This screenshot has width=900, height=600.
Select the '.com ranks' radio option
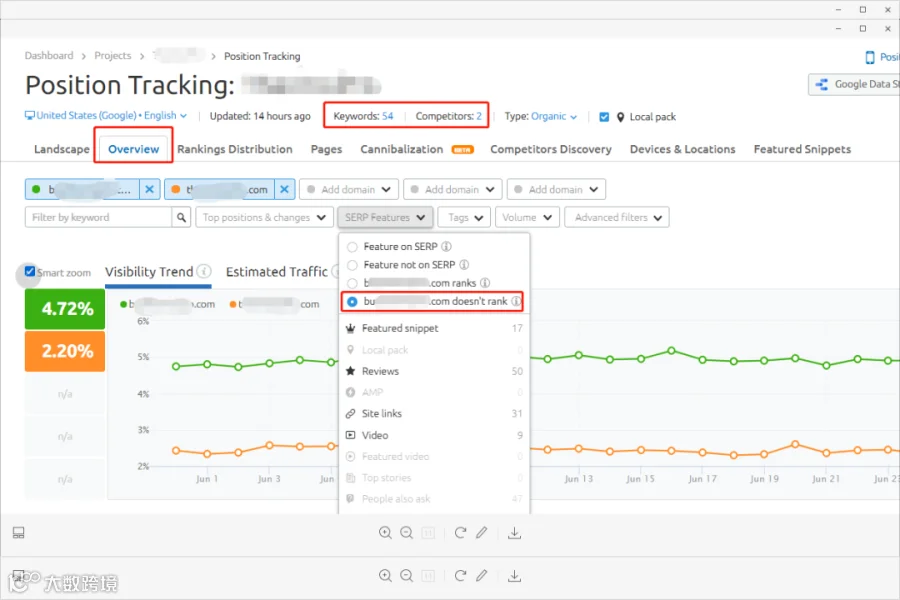coord(352,283)
